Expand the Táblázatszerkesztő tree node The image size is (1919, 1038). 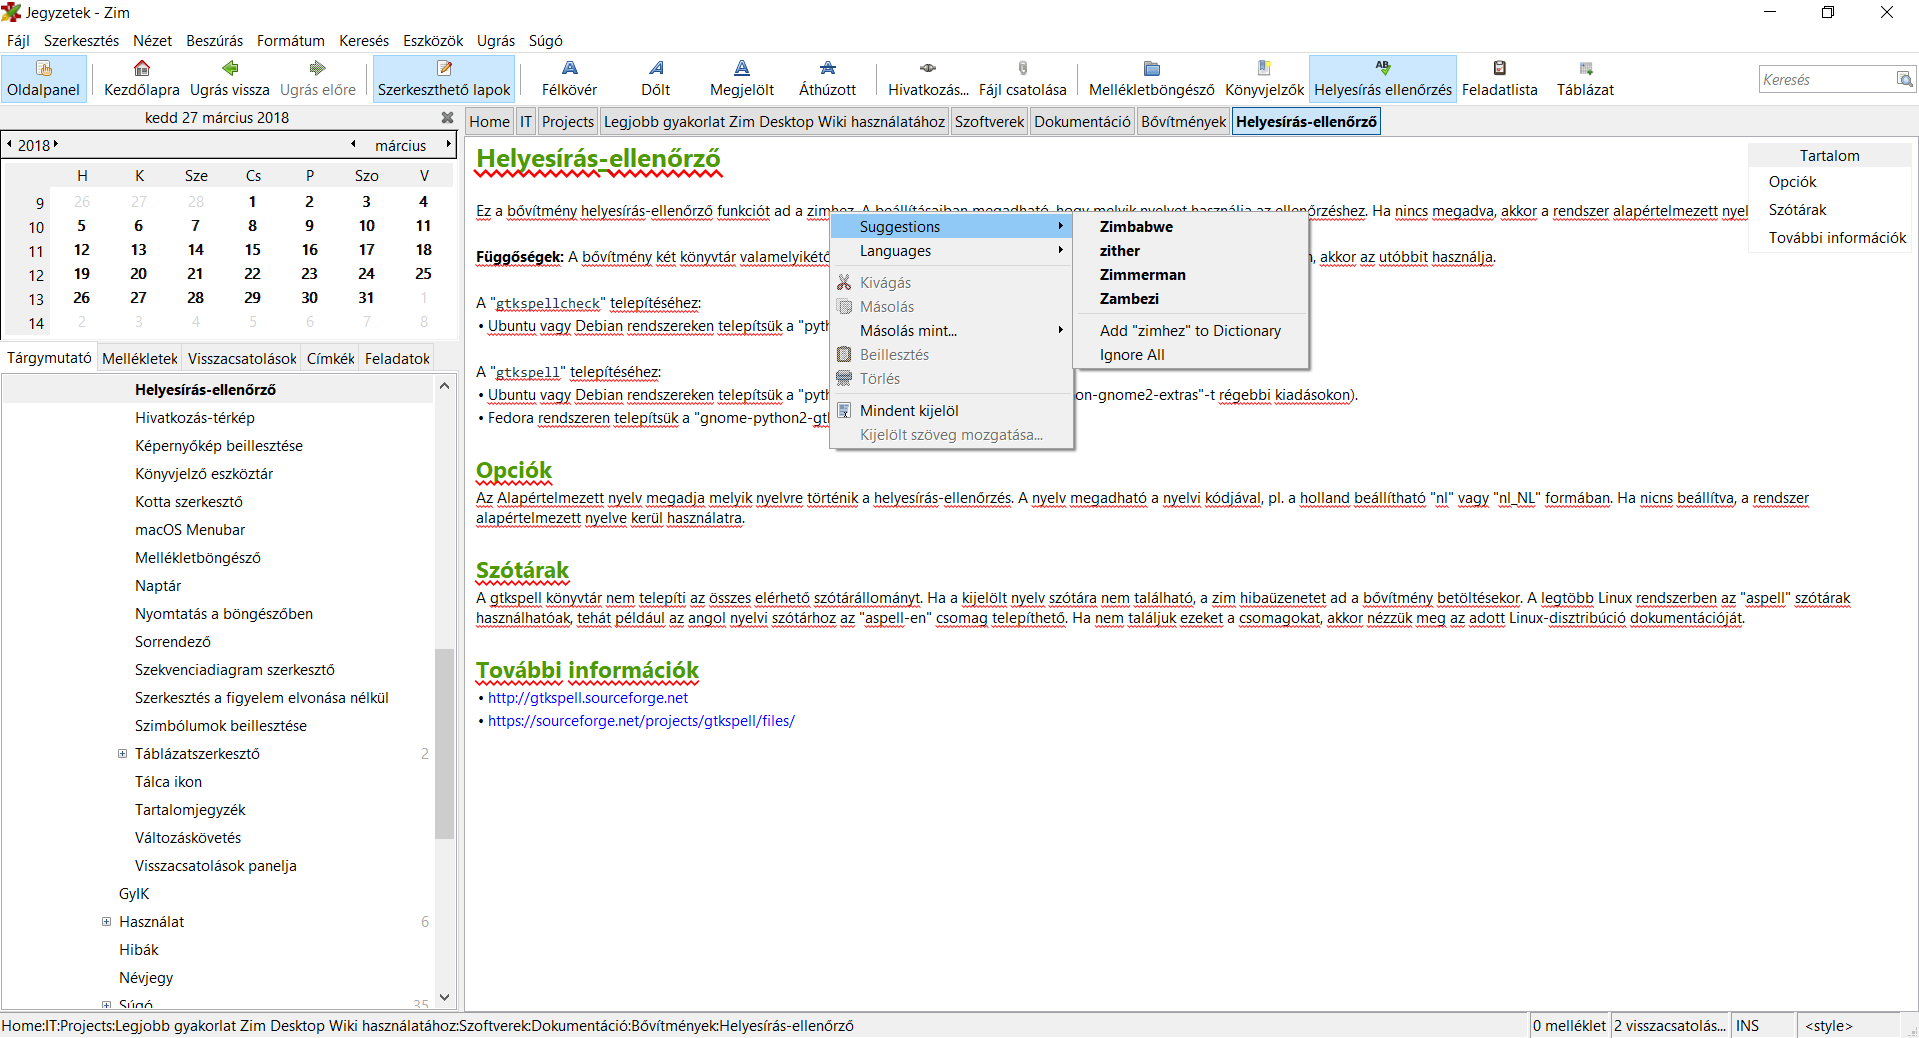point(122,754)
